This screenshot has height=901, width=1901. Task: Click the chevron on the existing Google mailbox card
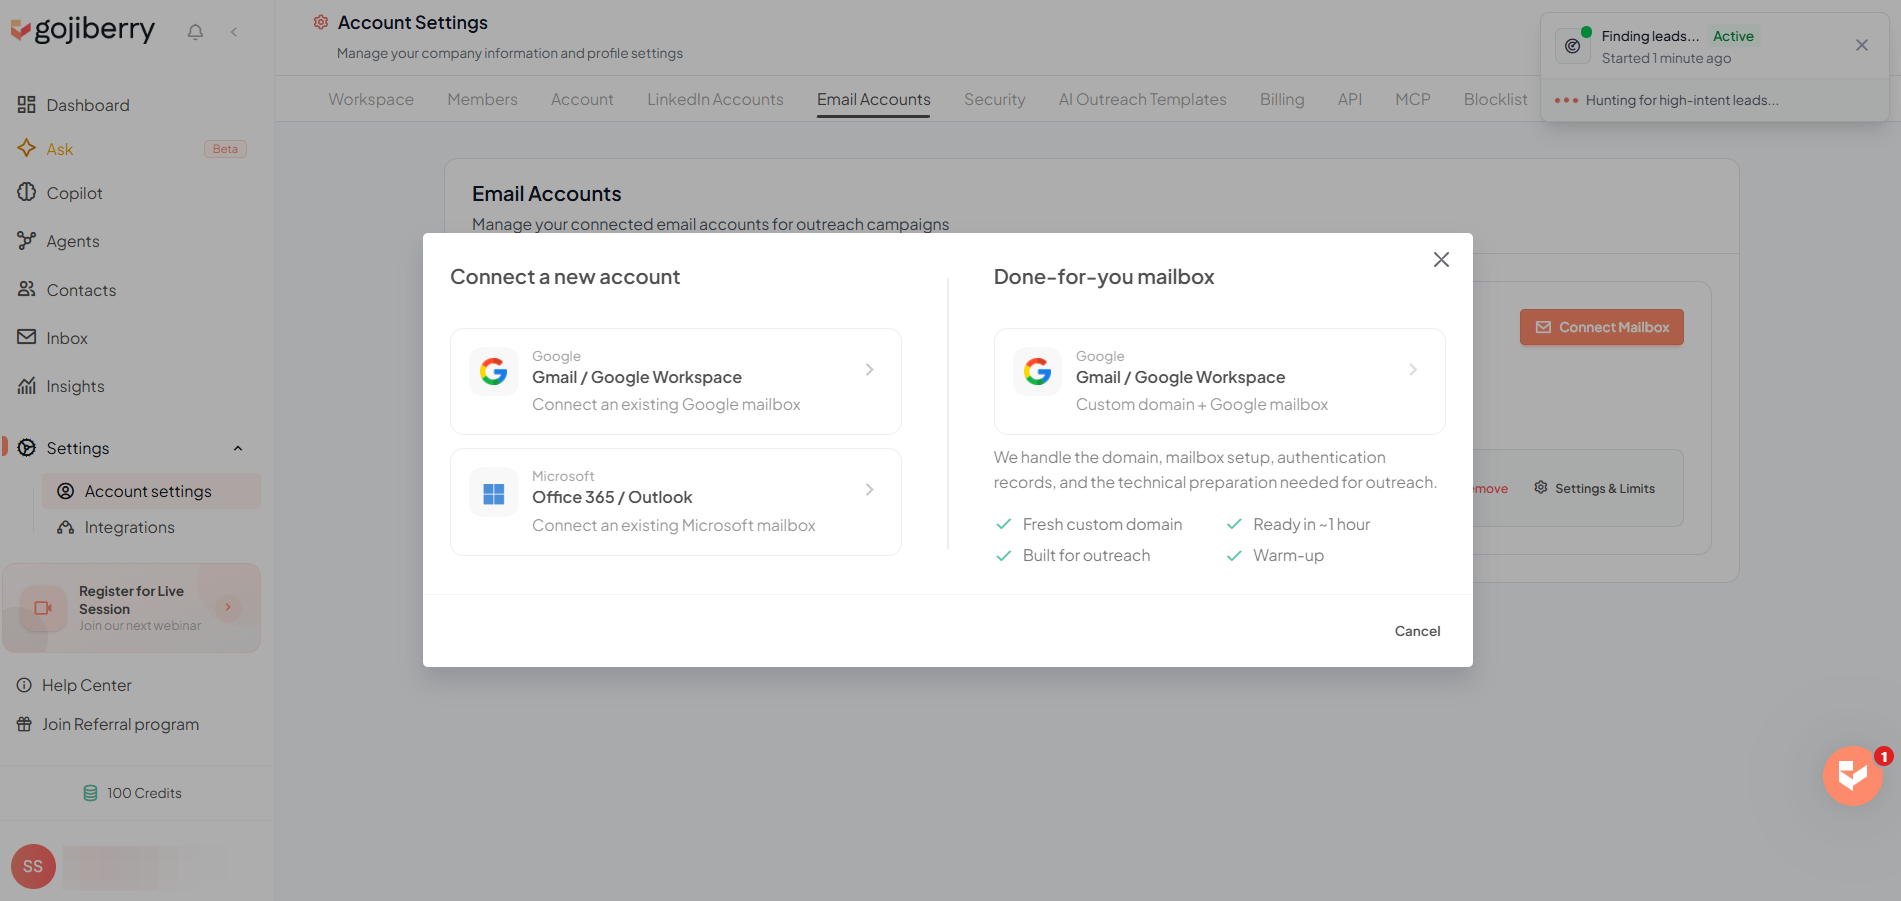tap(870, 369)
